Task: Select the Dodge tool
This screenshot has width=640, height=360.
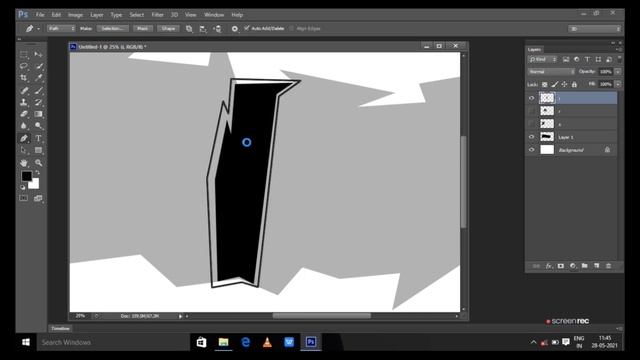Action: tap(38, 126)
